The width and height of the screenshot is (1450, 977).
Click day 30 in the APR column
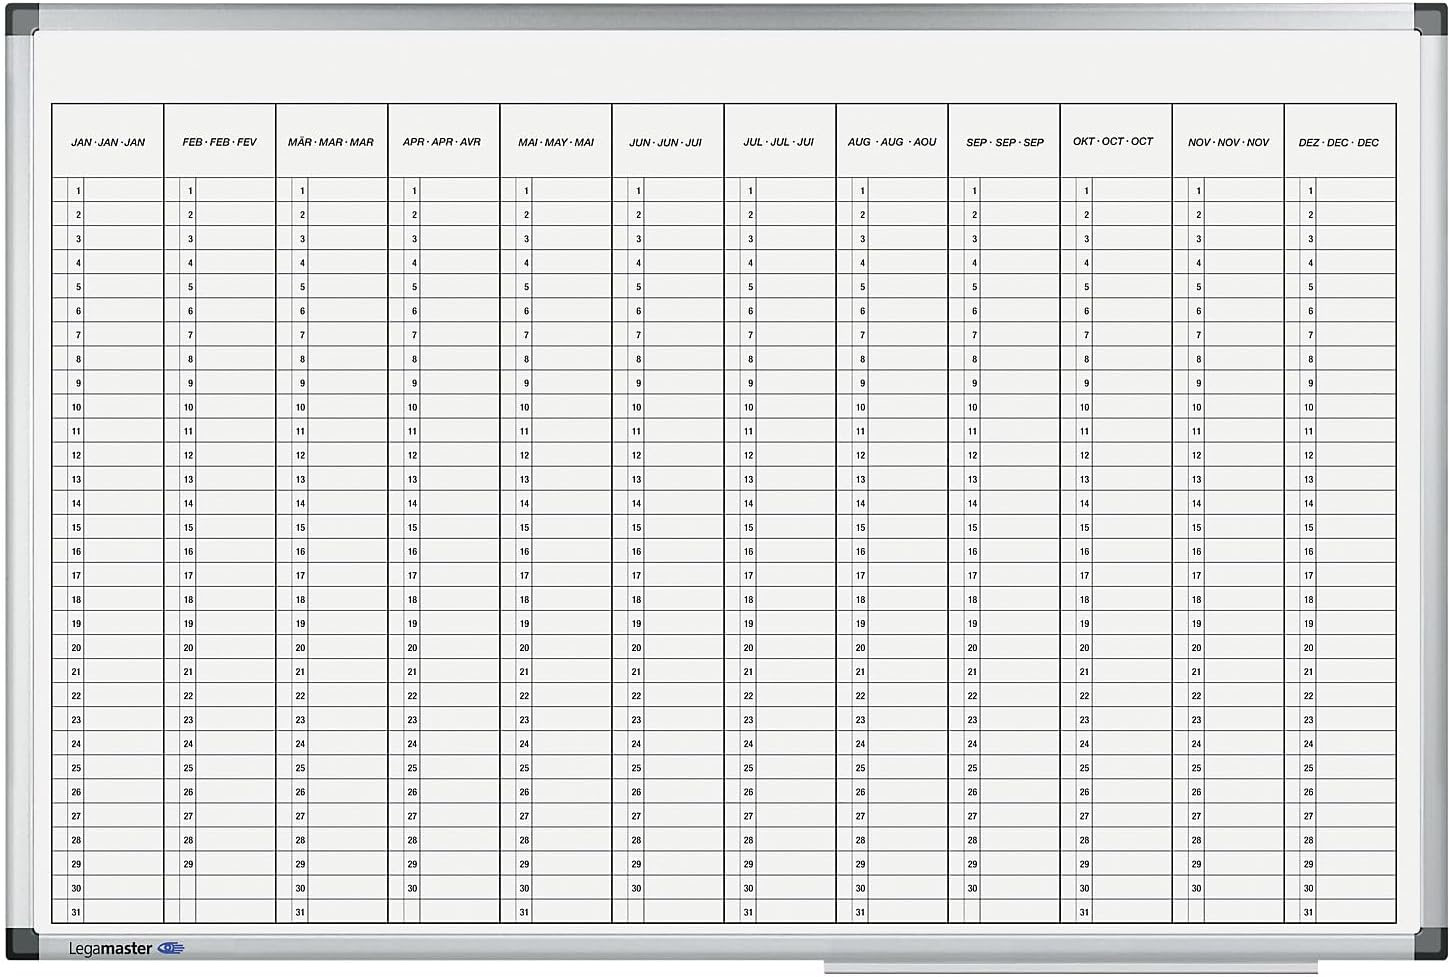(412, 888)
